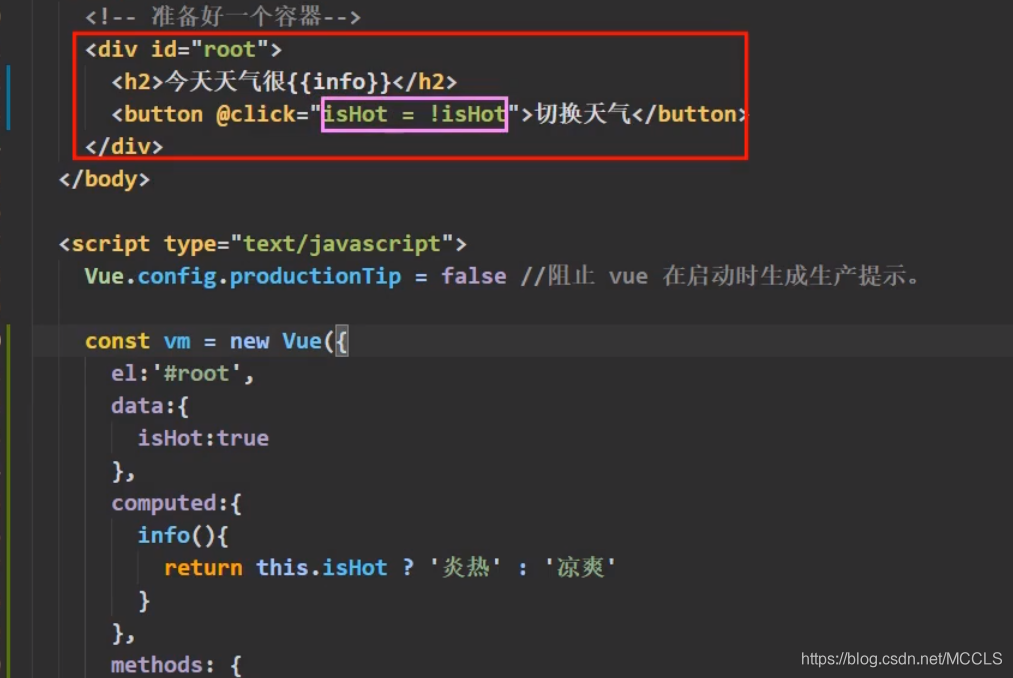Click the h2 line 今天天气很{{info}}
Viewport: 1013px width, 678px height.
284,82
